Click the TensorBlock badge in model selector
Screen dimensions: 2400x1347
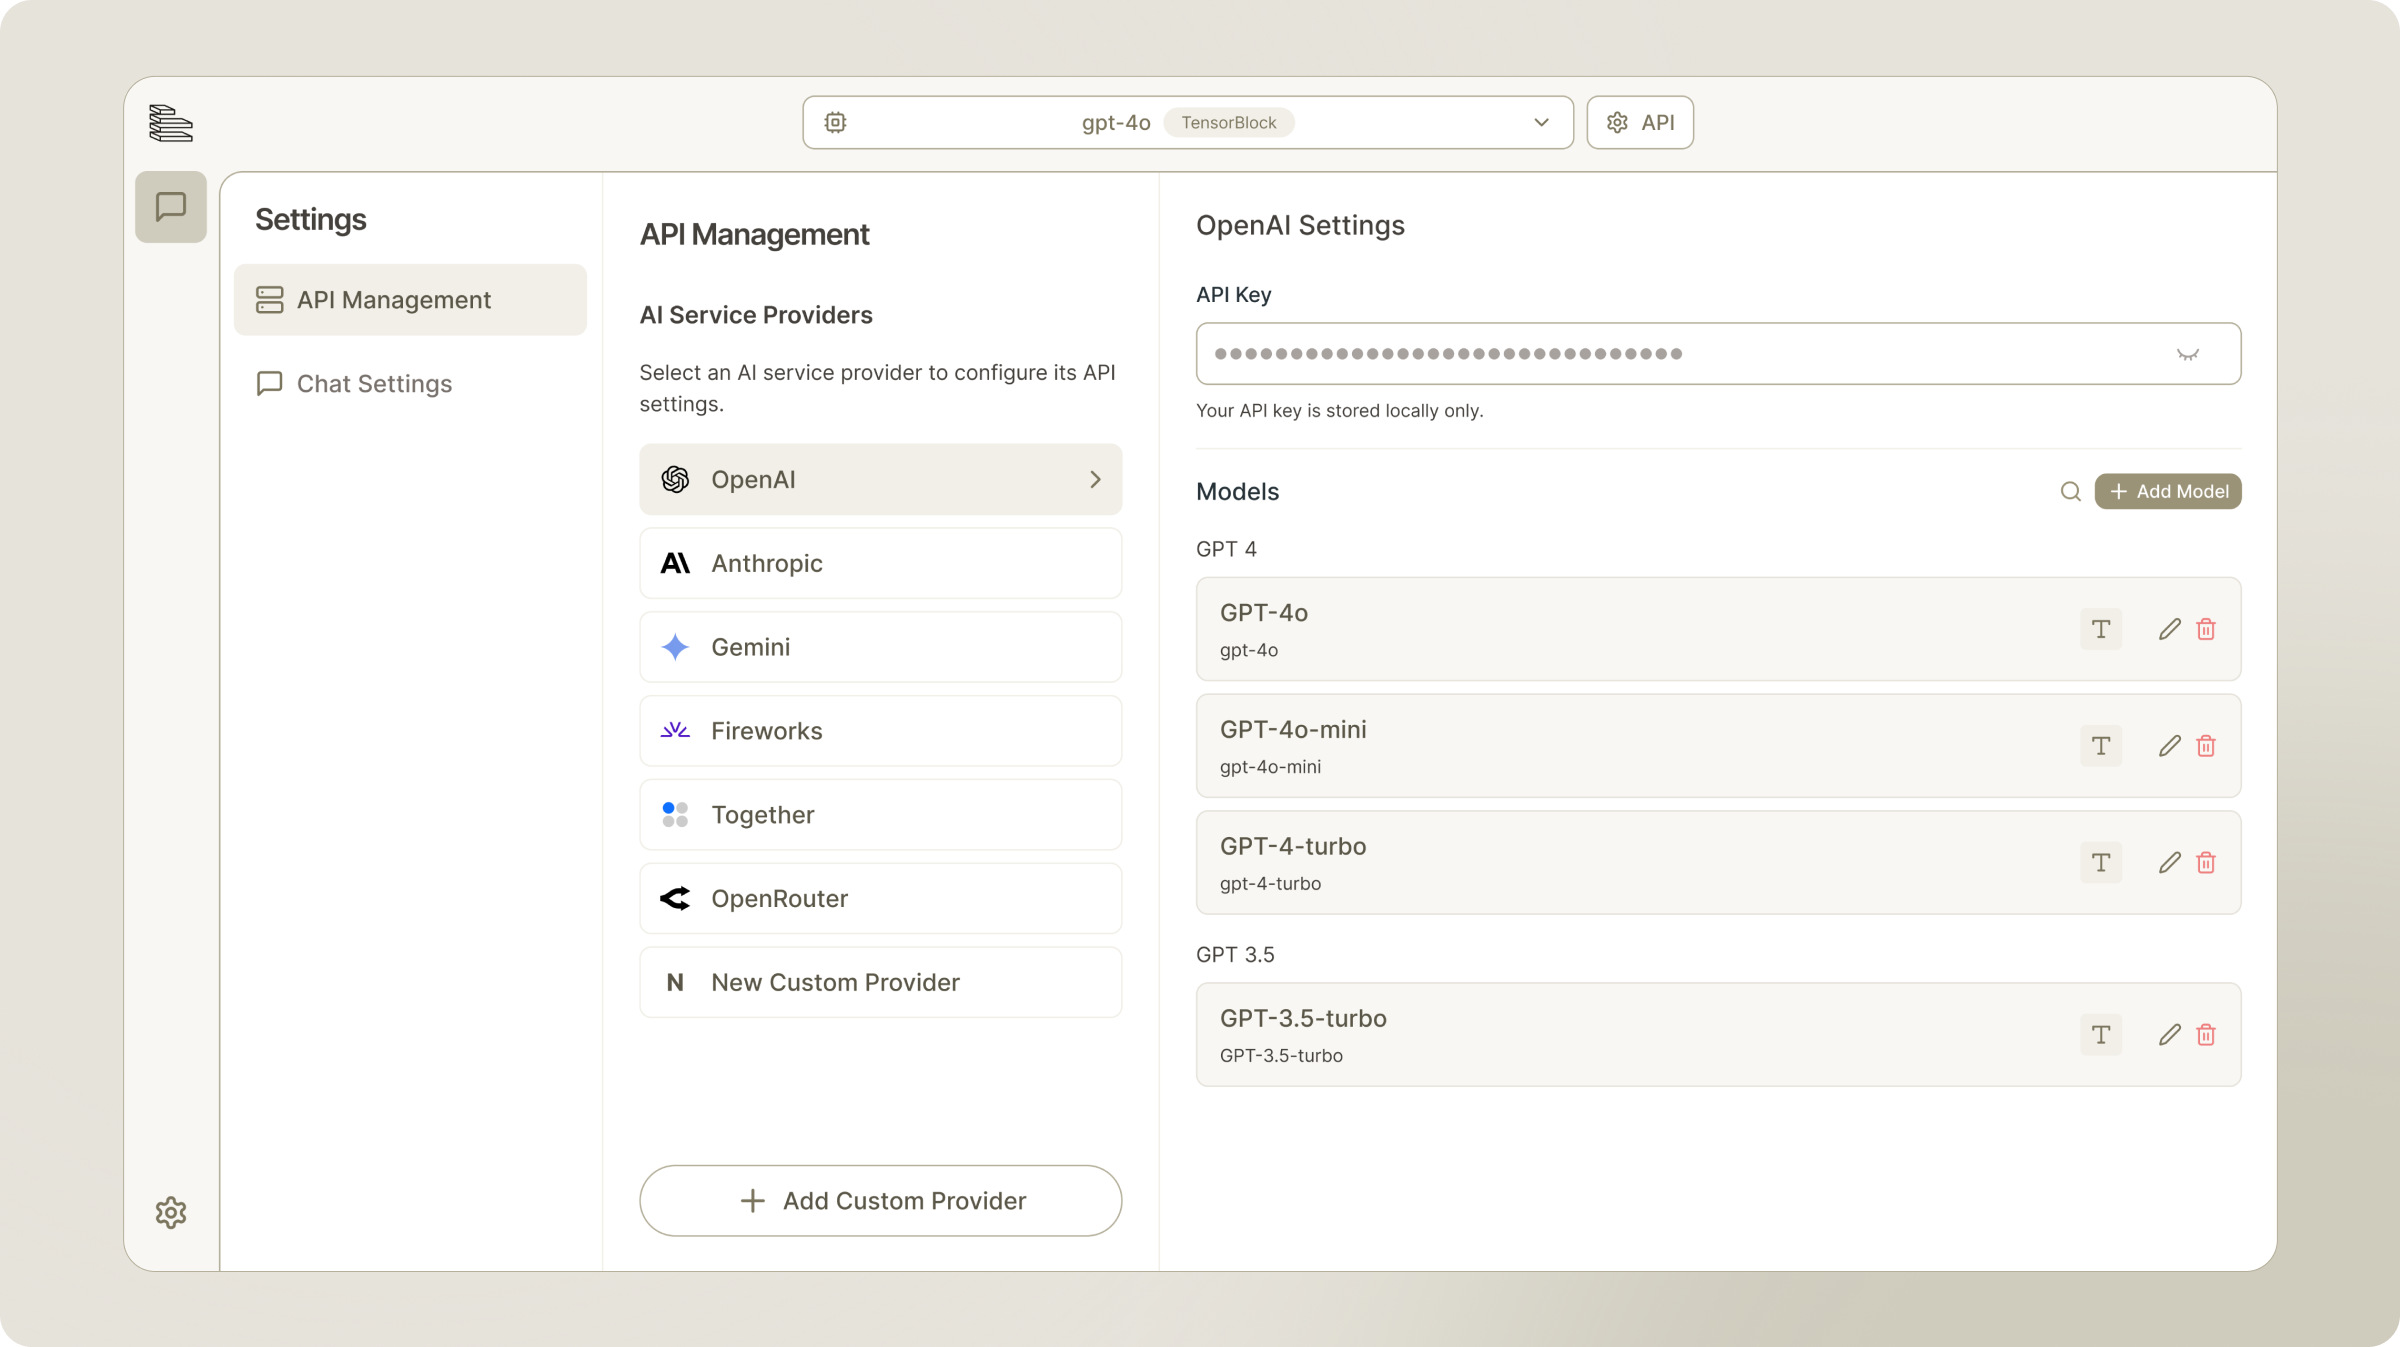click(x=1228, y=122)
